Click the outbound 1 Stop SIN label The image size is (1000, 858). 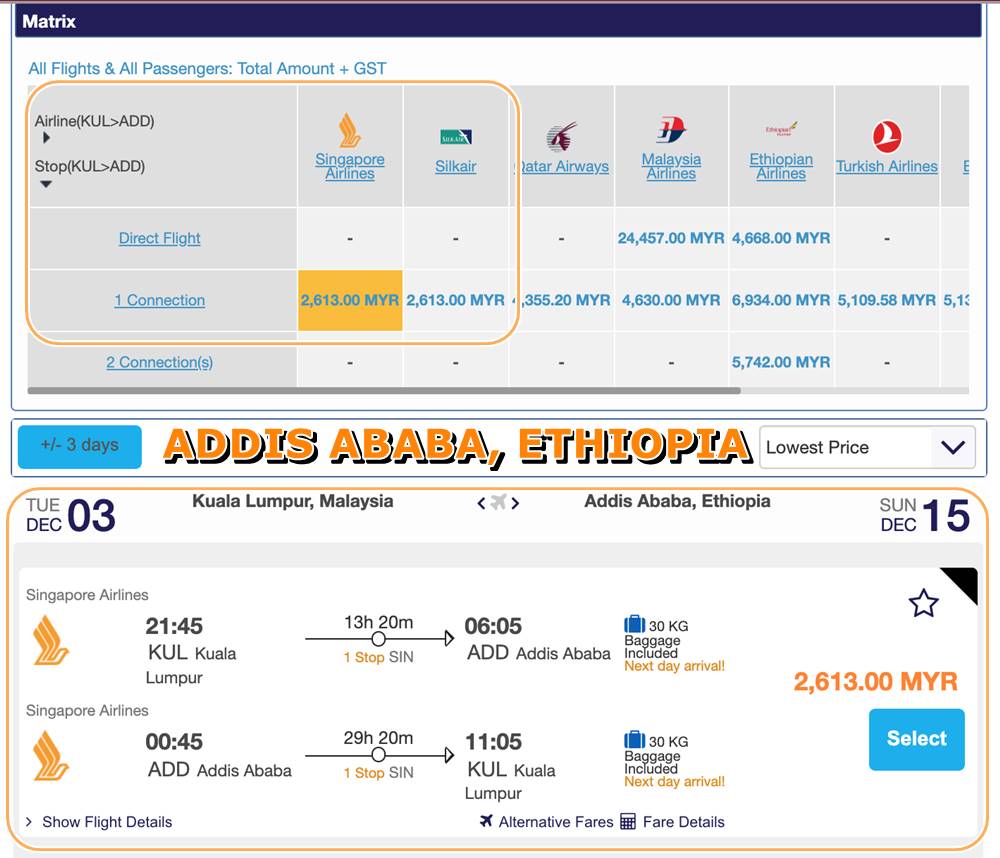point(378,657)
